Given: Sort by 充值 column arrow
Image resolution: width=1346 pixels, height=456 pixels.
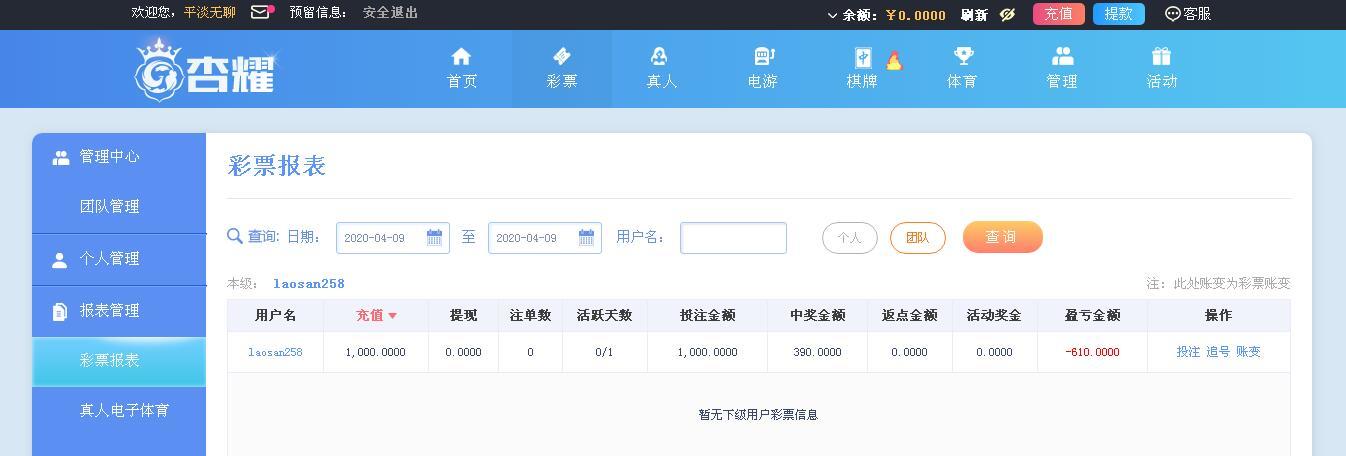Looking at the screenshot, I should [x=392, y=316].
